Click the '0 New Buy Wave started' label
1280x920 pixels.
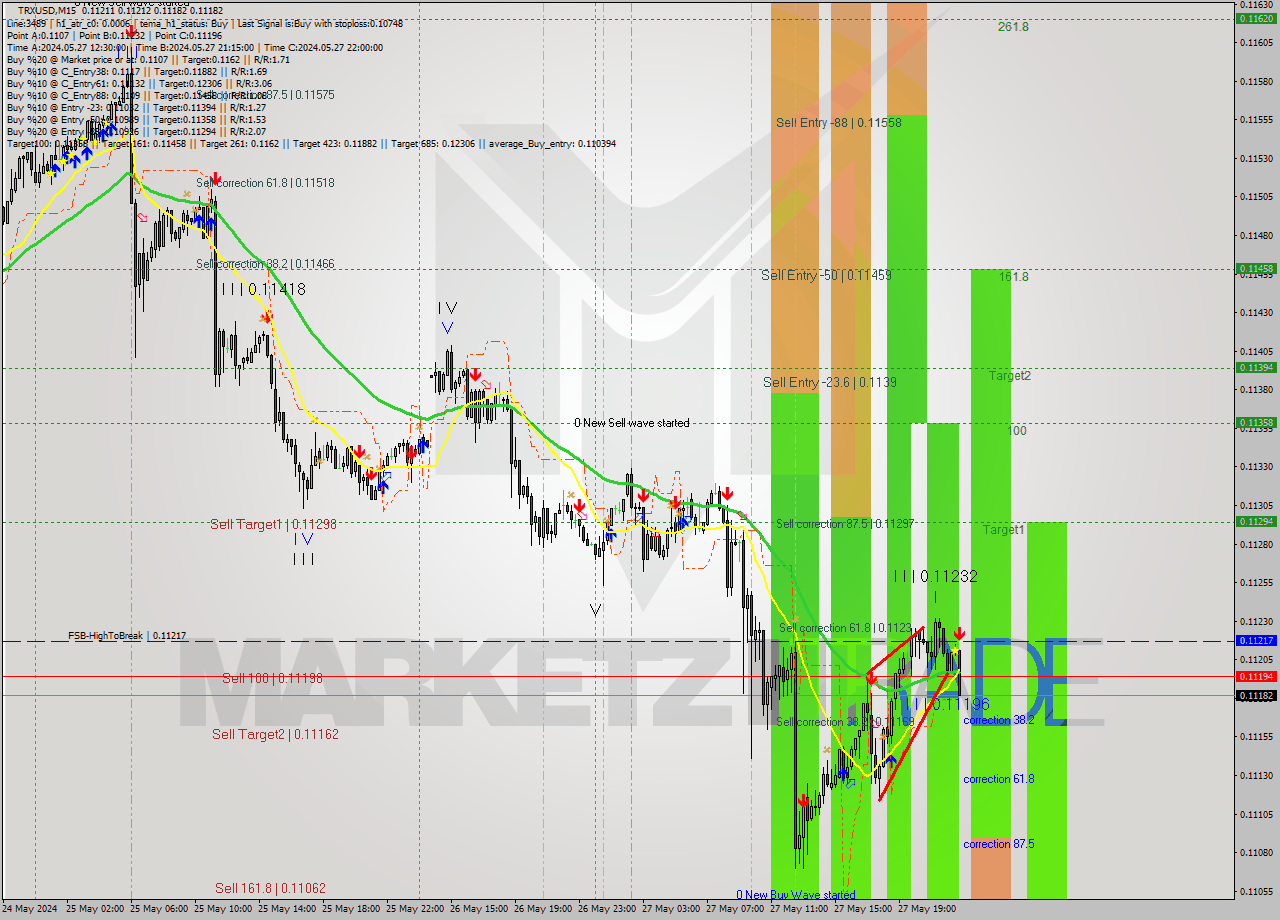click(x=796, y=895)
